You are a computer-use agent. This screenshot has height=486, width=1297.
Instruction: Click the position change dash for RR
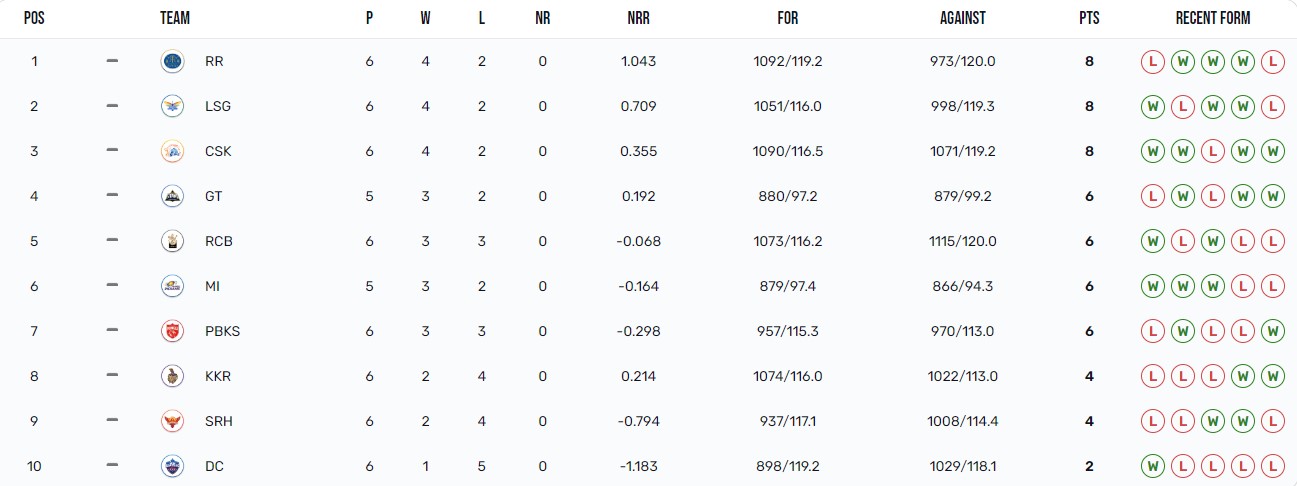(112, 61)
